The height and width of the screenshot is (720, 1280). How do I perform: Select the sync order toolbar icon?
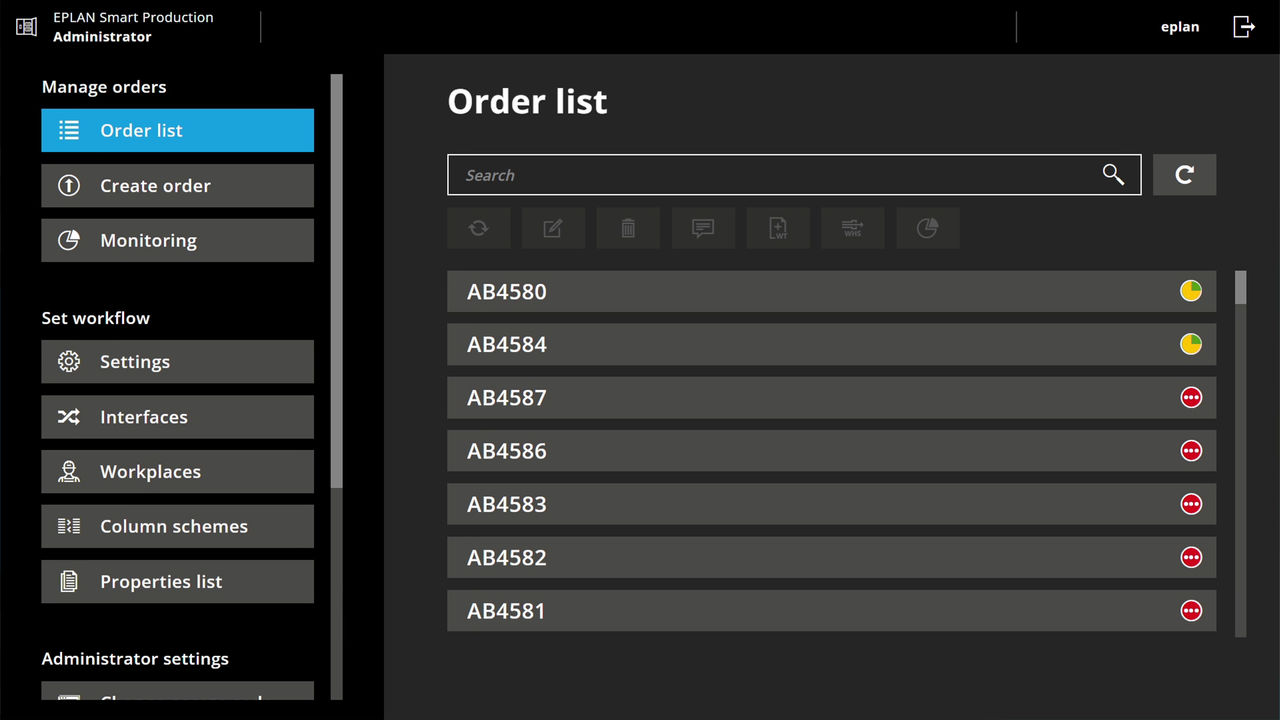click(x=478, y=228)
